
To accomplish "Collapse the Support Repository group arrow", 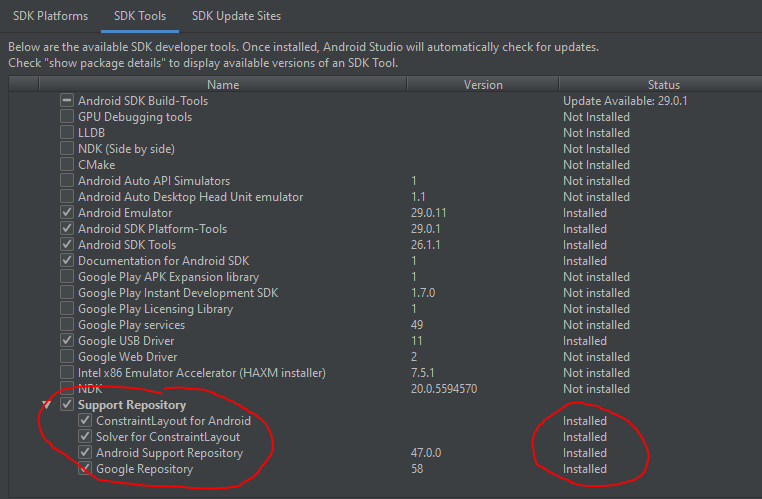I will [x=47, y=405].
